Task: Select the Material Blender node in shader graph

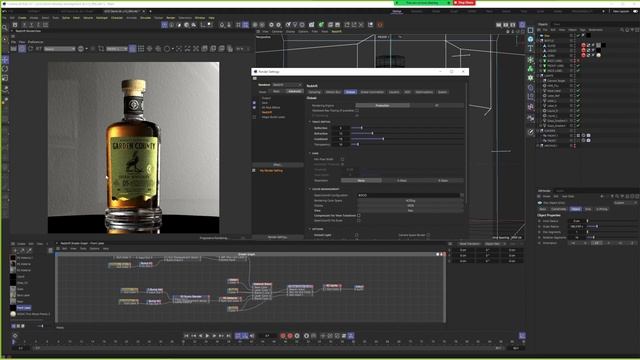Action: (262, 291)
